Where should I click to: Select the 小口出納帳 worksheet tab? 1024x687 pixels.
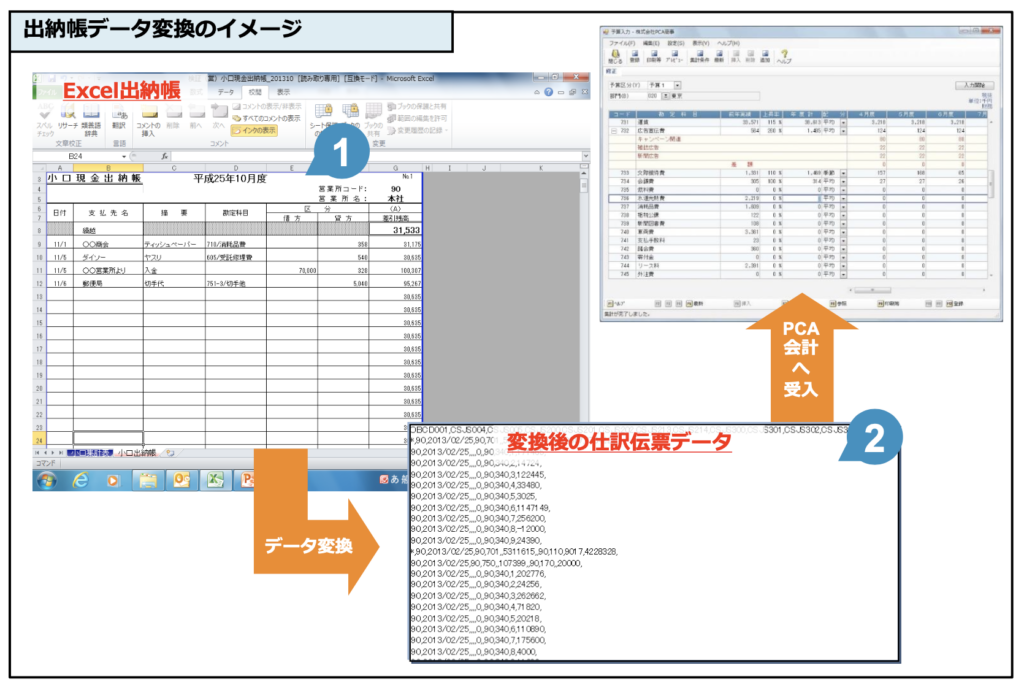(x=139, y=452)
